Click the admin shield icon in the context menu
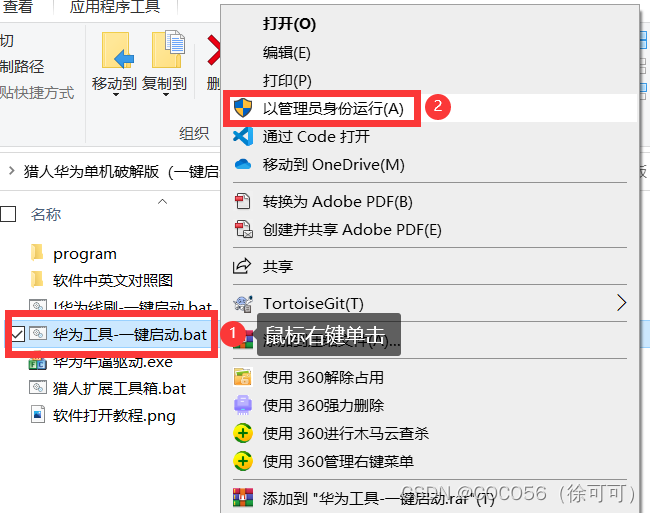The width and height of the screenshot is (650, 513). coord(243,108)
